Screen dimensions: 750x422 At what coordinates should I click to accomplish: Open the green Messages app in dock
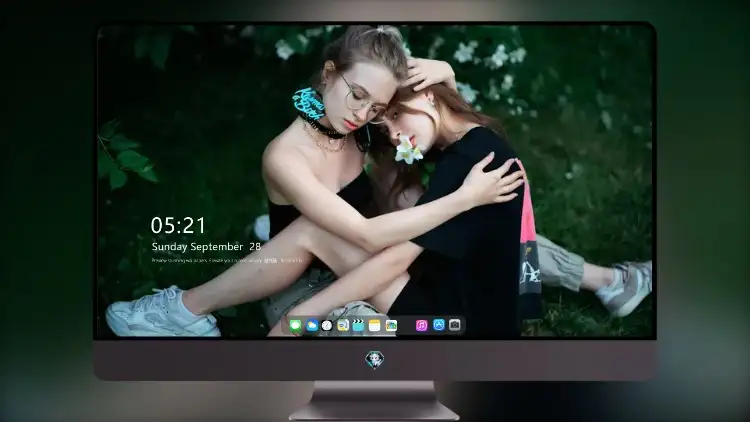tap(296, 326)
